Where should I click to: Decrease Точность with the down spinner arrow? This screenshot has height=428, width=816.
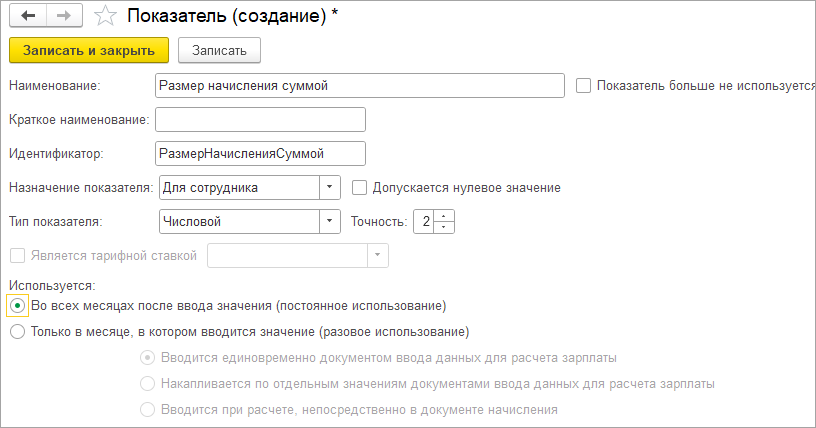coord(443,227)
